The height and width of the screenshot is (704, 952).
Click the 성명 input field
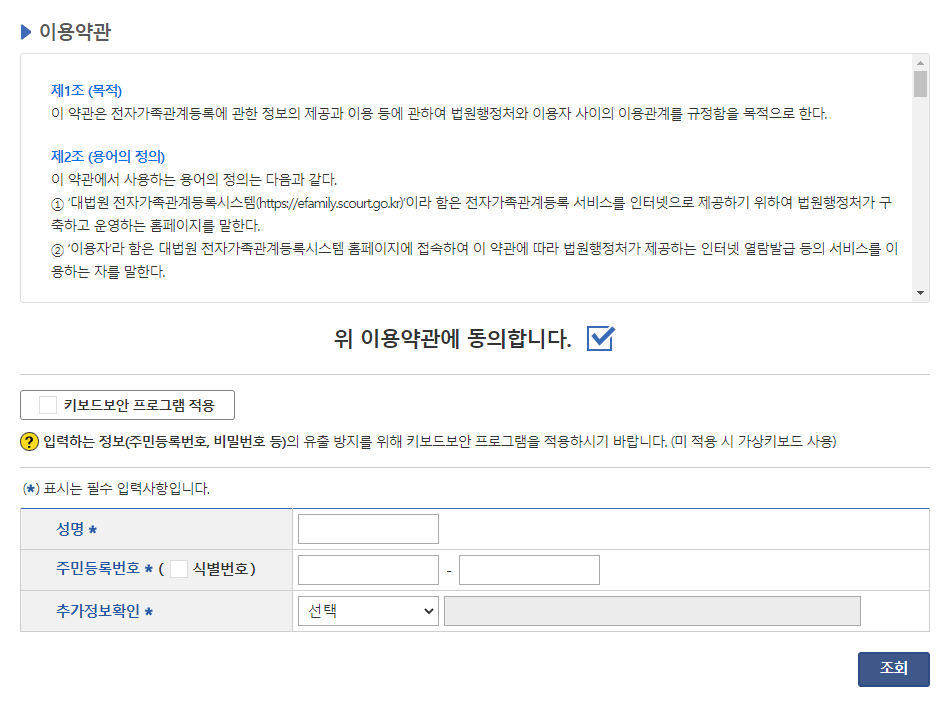tap(368, 529)
